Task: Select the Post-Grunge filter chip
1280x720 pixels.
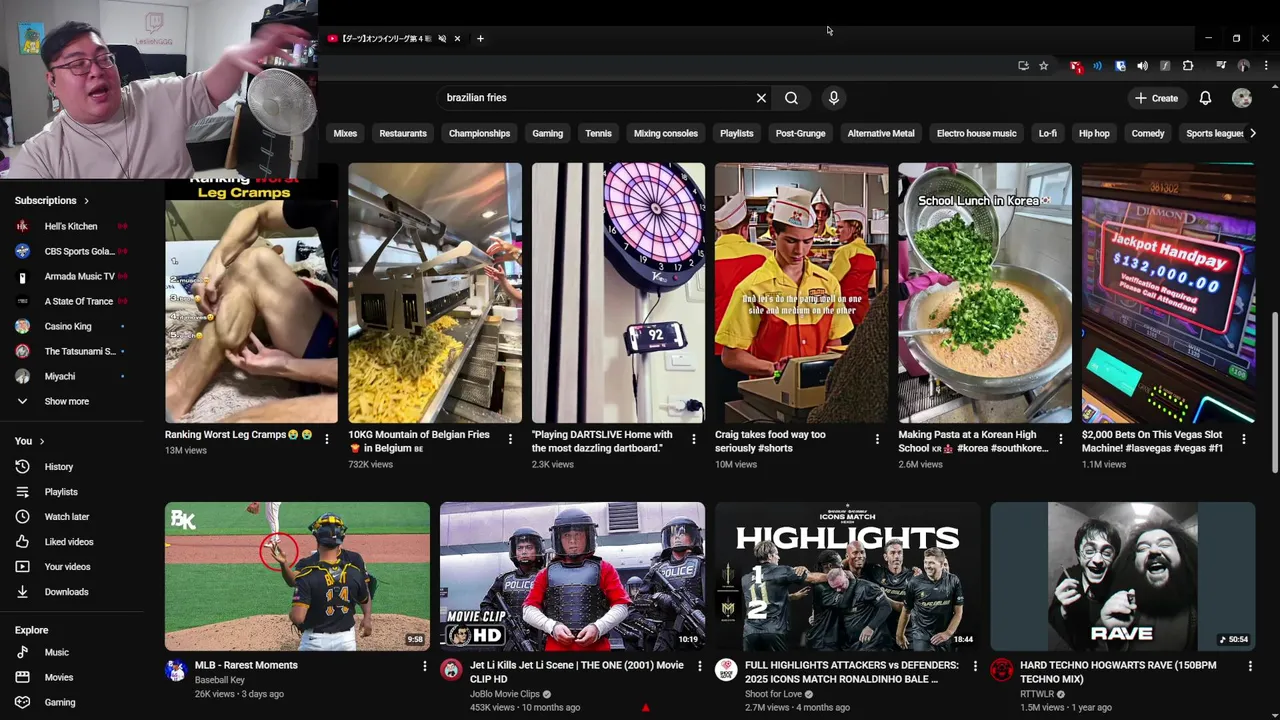Action: 800,133
